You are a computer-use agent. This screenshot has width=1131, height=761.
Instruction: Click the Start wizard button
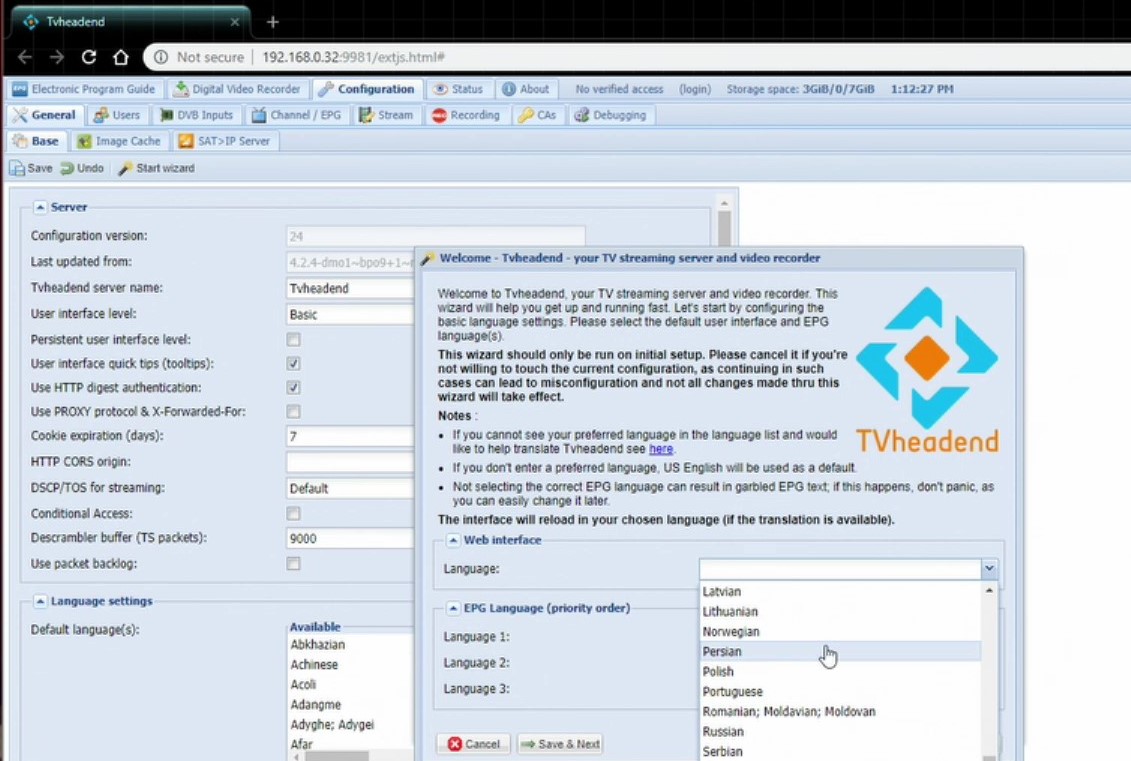pyautogui.click(x=157, y=168)
